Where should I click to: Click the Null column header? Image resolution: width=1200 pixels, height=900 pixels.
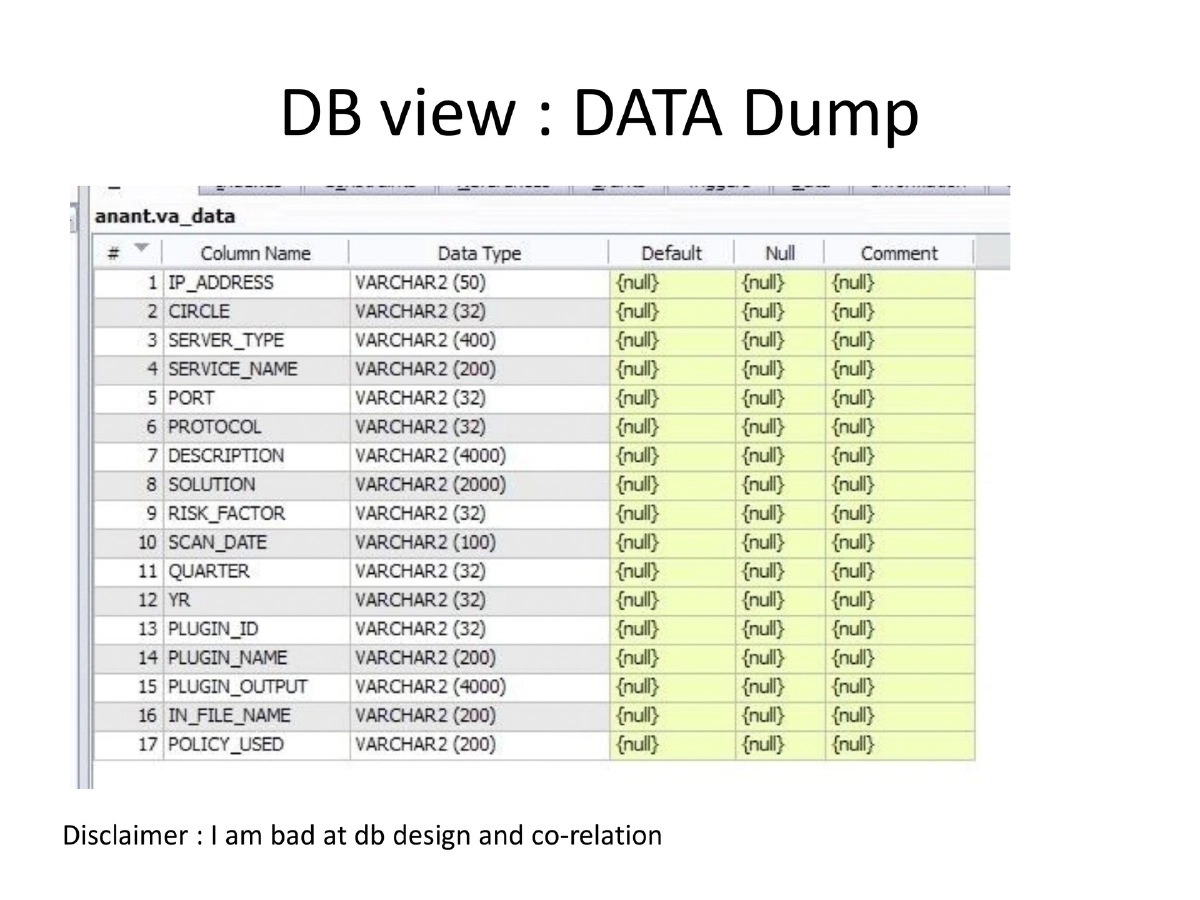[779, 253]
